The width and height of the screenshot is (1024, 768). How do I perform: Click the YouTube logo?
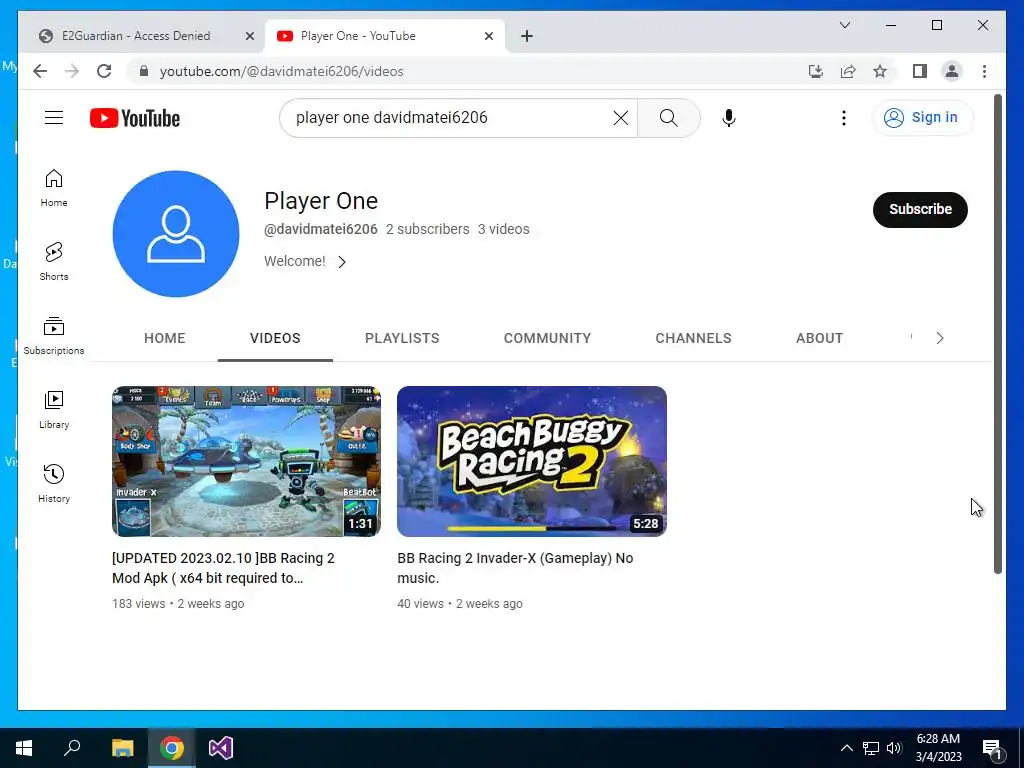point(135,118)
